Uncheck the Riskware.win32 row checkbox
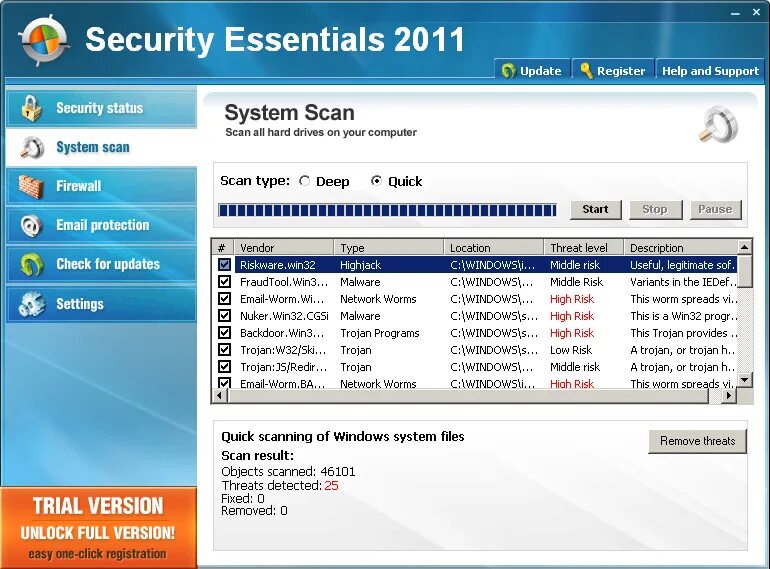 tap(224, 265)
